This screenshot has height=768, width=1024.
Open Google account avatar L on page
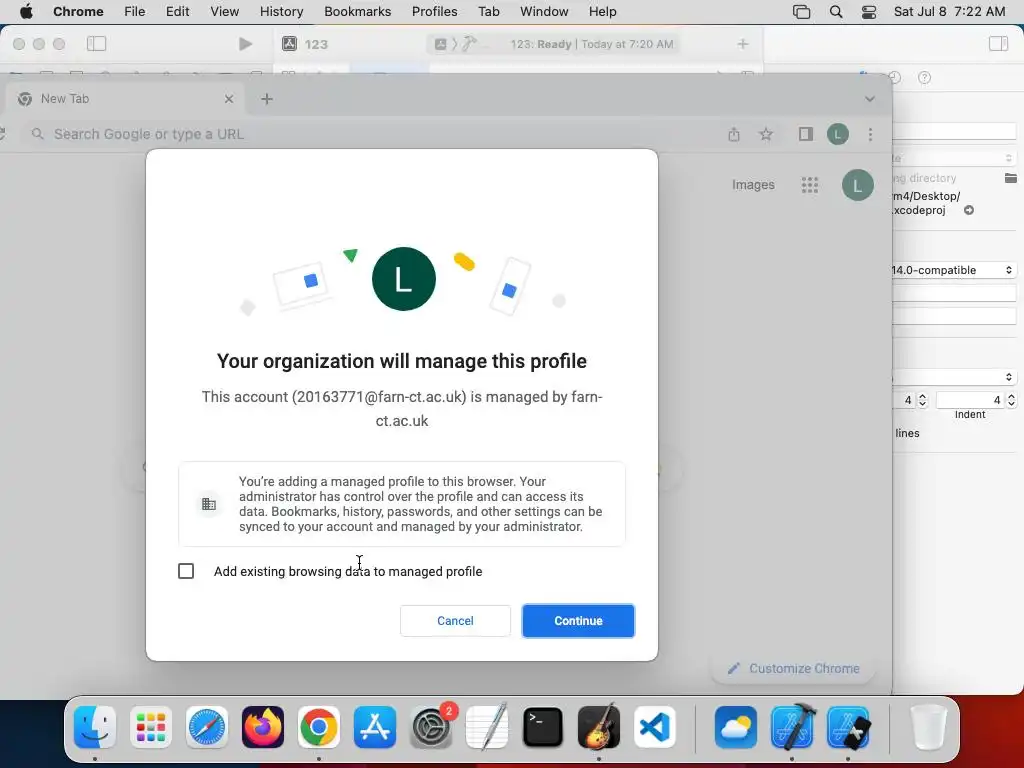(x=857, y=185)
